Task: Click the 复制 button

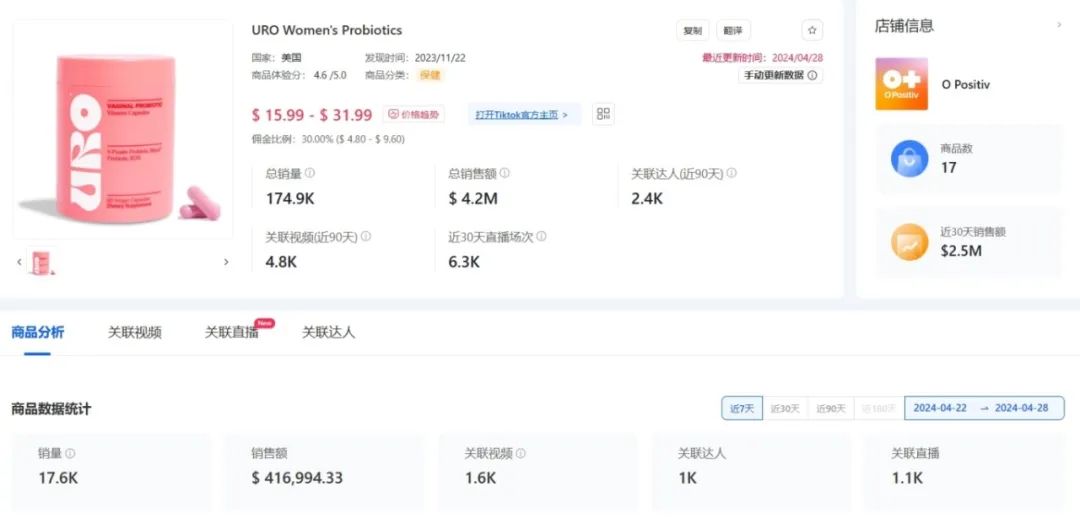Action: [x=692, y=30]
